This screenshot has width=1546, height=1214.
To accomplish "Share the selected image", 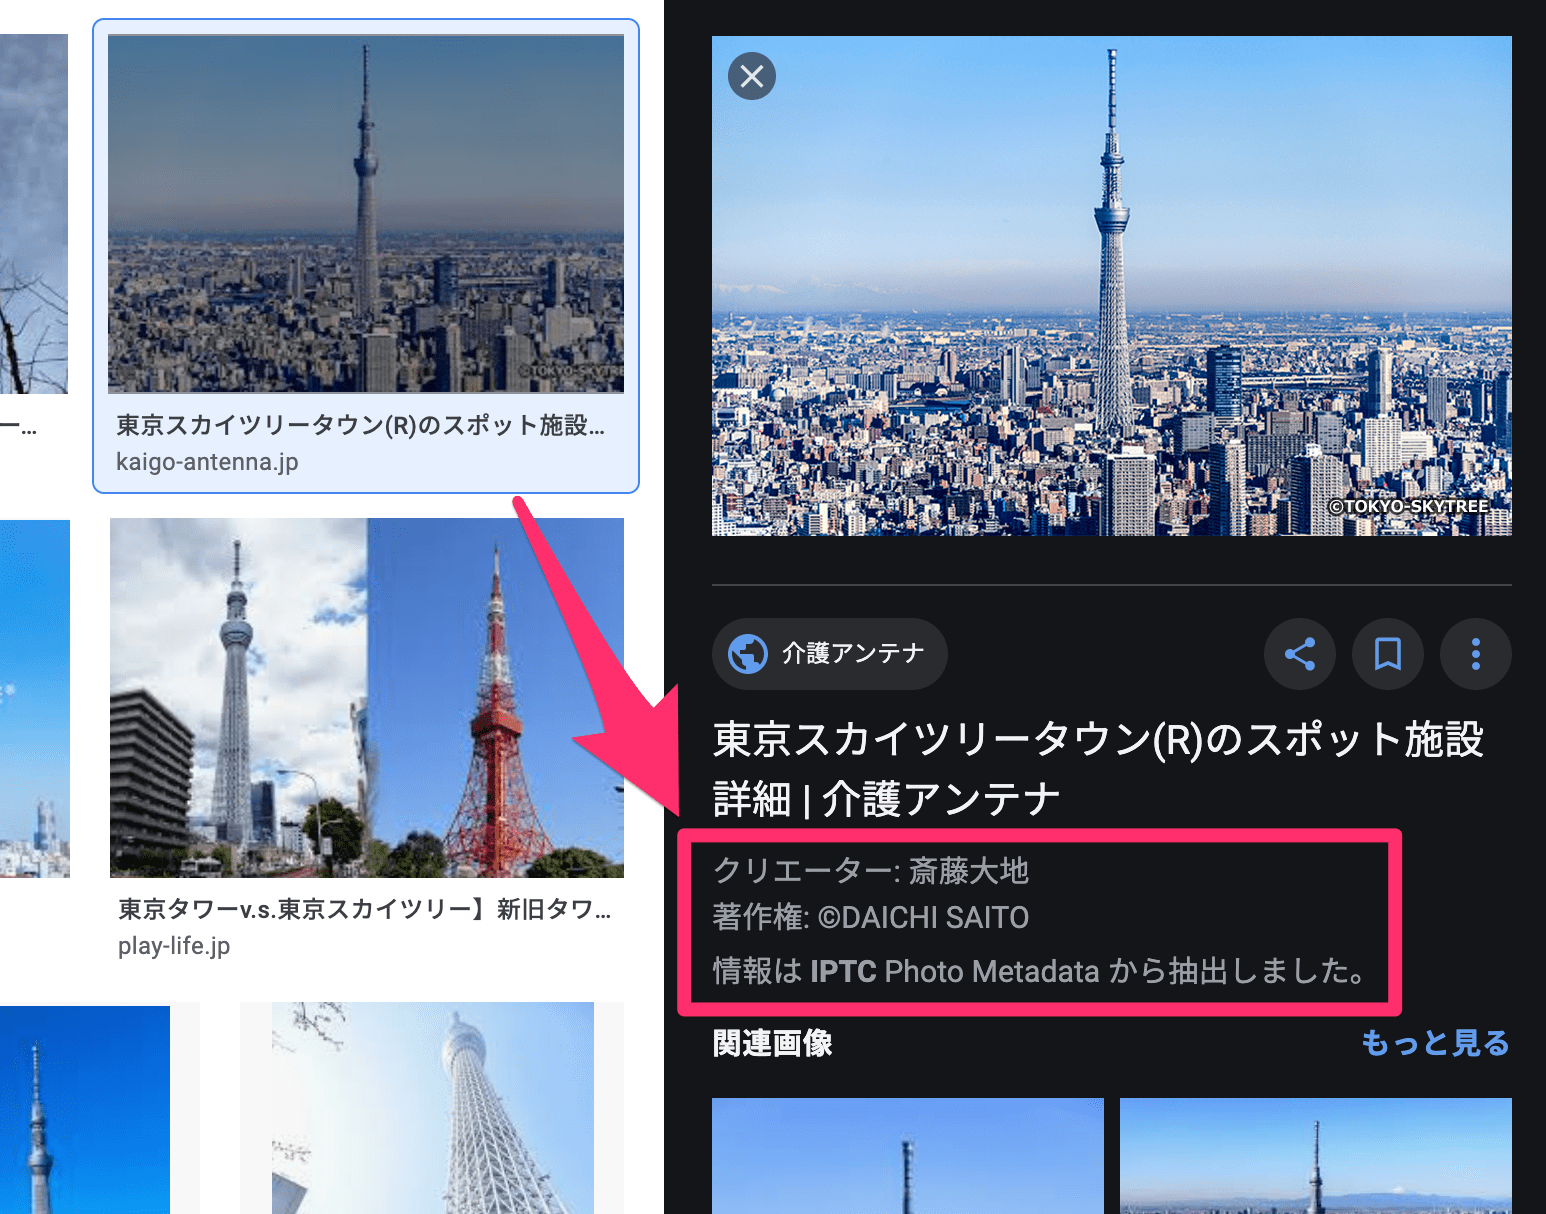I will 1300,654.
